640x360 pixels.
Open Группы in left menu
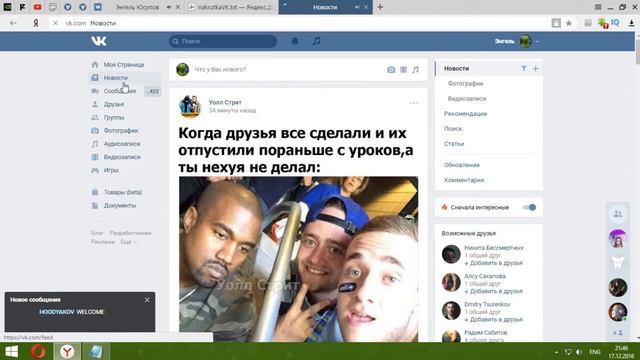[x=114, y=117]
